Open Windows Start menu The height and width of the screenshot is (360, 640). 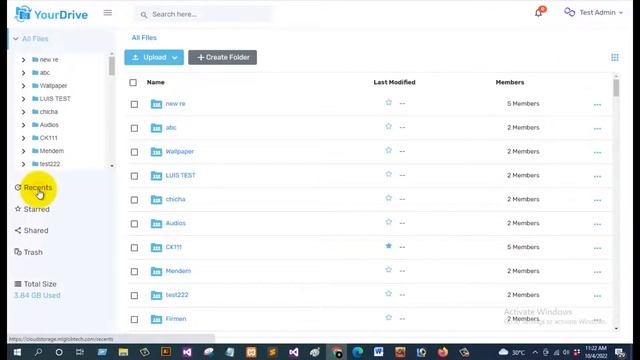click(17, 352)
